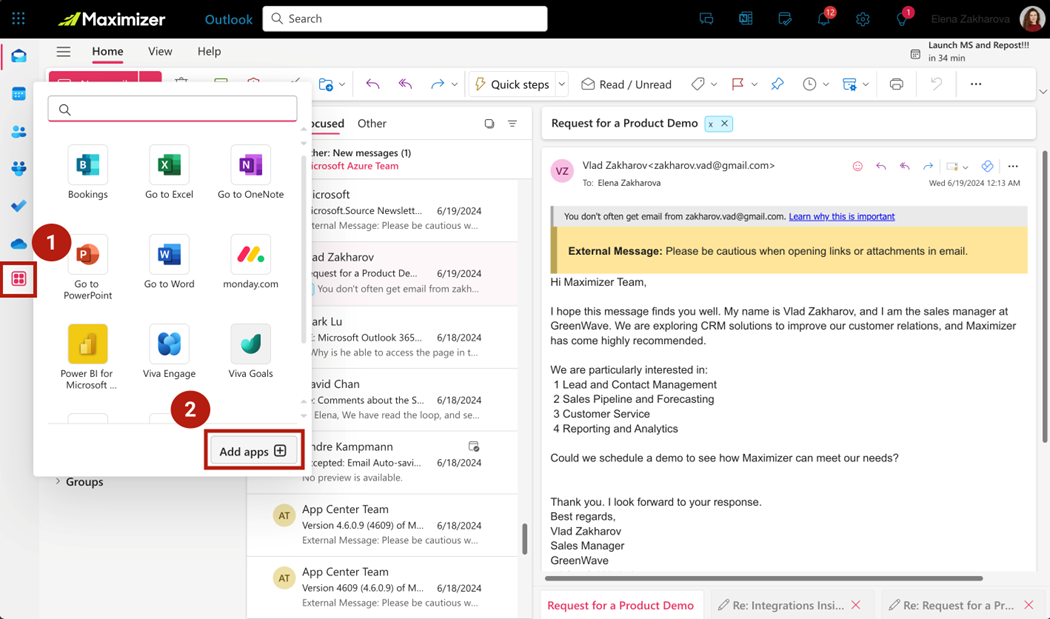Open the More apps grid sidebar icon

tap(19, 279)
